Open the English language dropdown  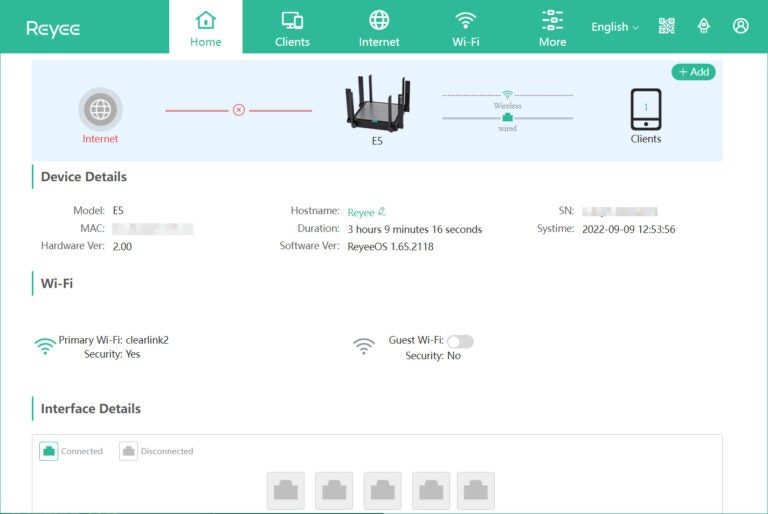point(614,27)
